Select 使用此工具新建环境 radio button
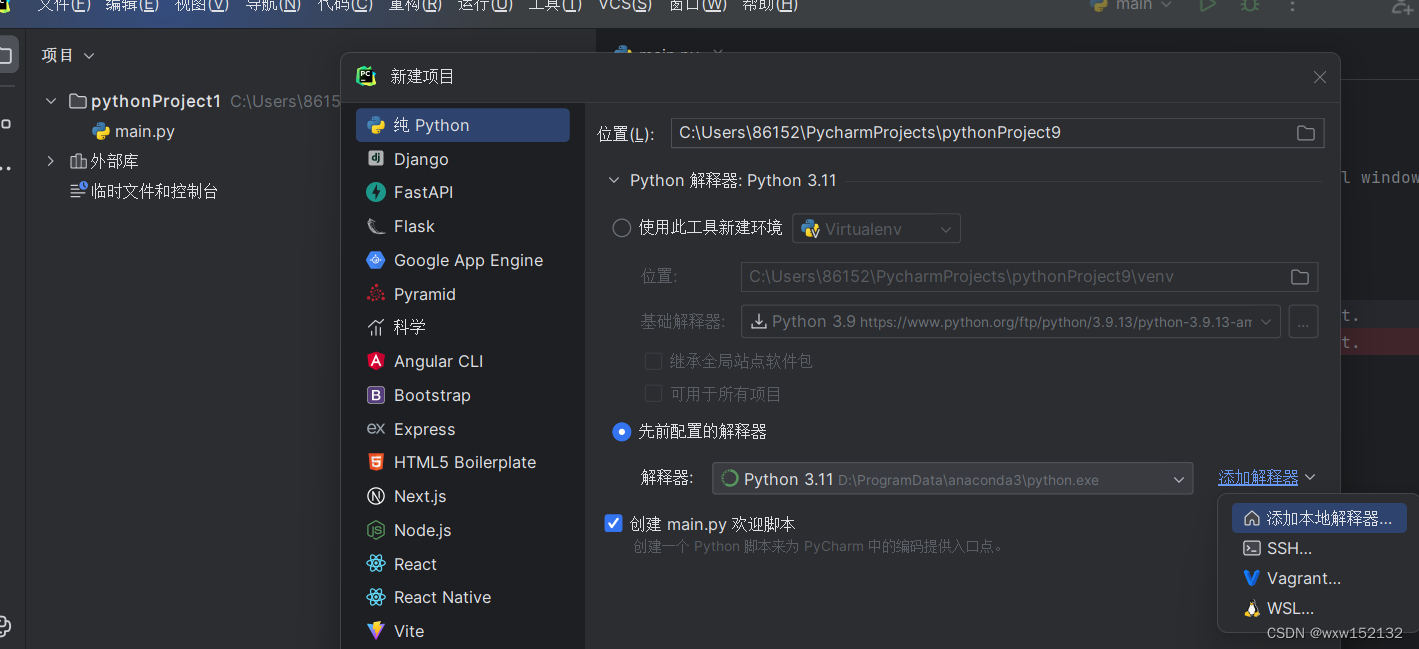The height and width of the screenshot is (649, 1419). [621, 228]
